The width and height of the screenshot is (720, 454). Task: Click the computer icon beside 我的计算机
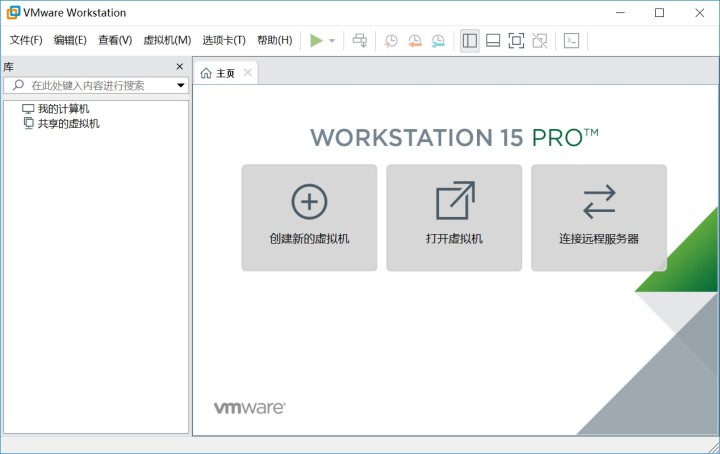click(x=28, y=109)
